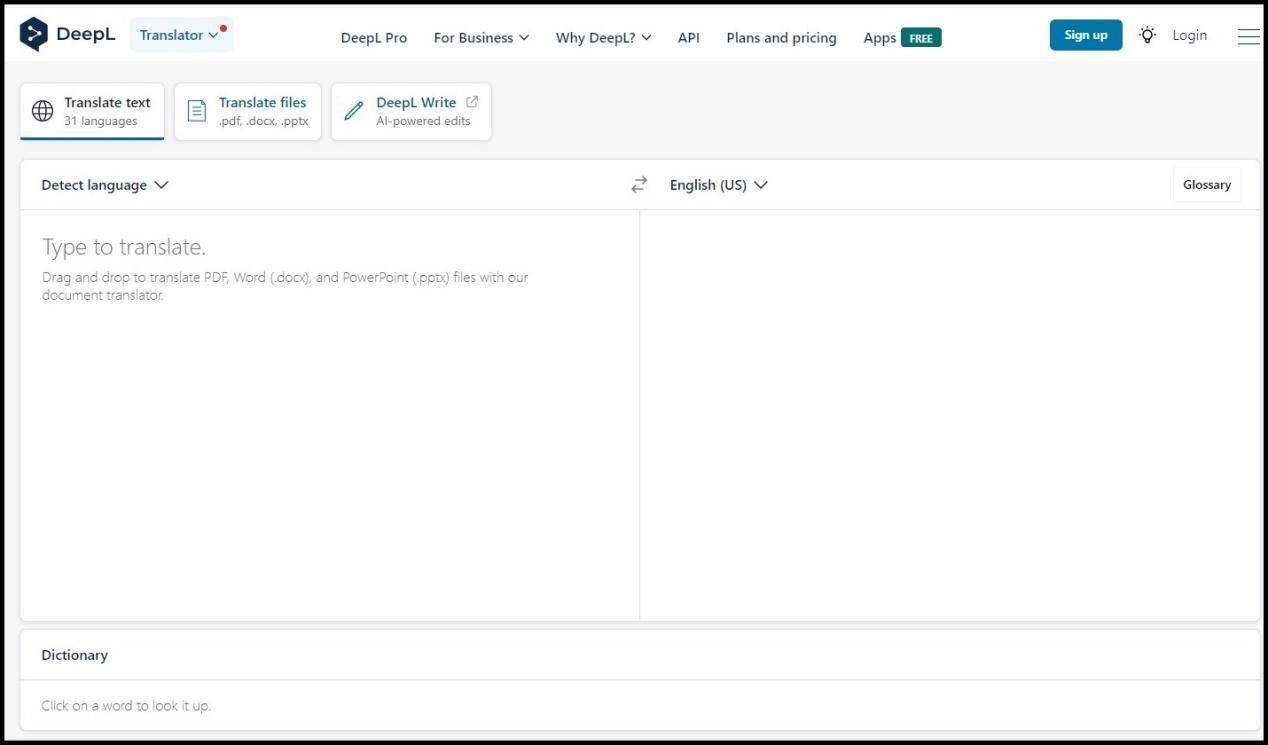This screenshot has height=745, width=1268.
Task: Click the green FREE badge next to Apps
Action: coord(920,38)
